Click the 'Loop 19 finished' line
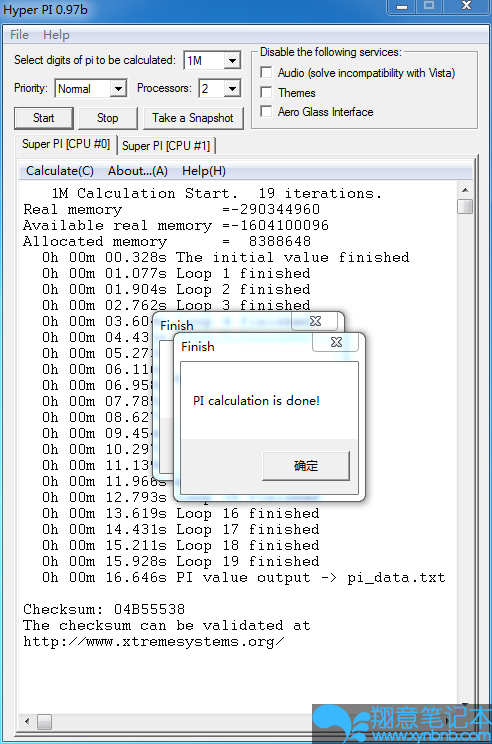The height and width of the screenshot is (744, 492). pos(181,561)
